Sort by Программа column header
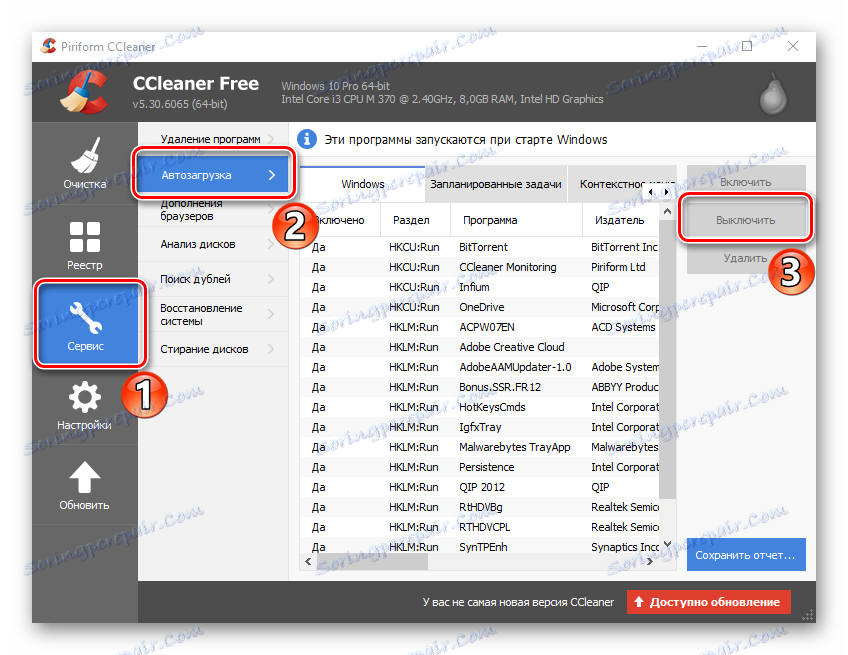The height and width of the screenshot is (655, 848). [516, 220]
